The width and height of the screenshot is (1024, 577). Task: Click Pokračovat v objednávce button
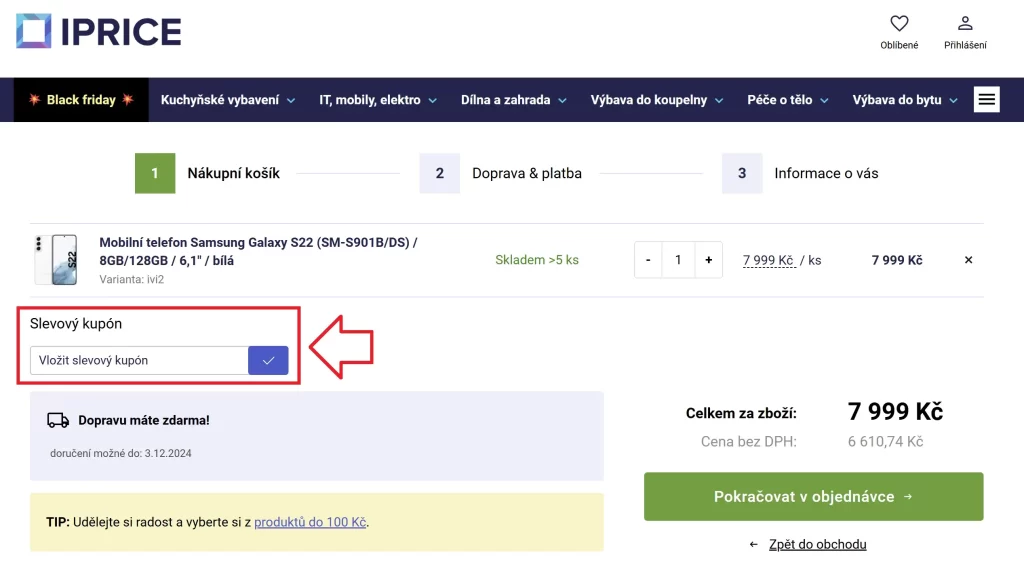pyautogui.click(x=814, y=497)
